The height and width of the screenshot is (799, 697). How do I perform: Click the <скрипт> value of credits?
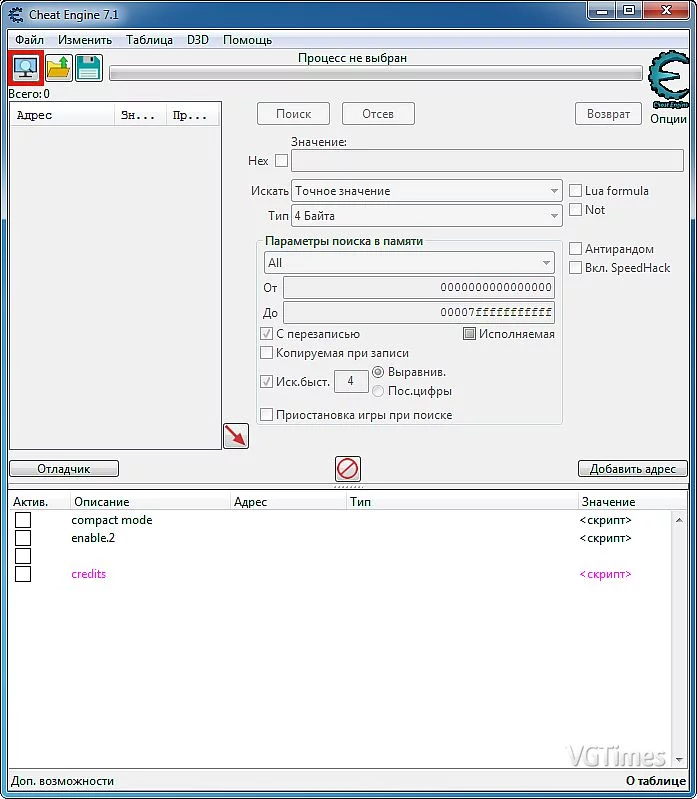pos(605,574)
